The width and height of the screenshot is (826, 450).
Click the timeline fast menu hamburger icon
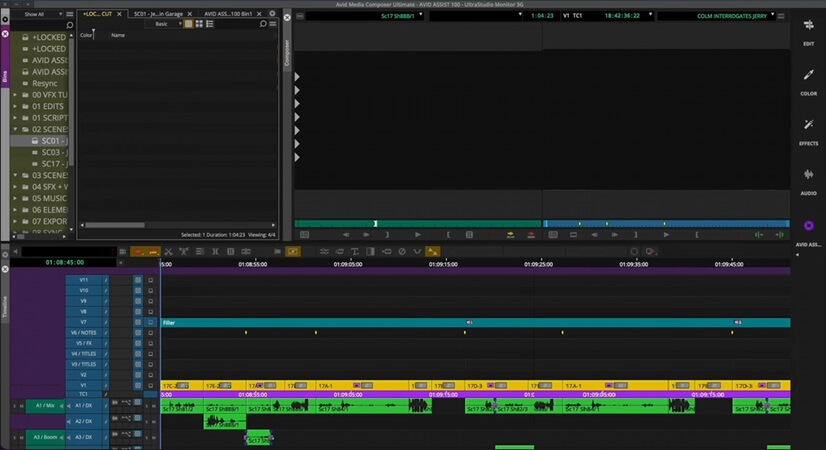(x=122, y=252)
